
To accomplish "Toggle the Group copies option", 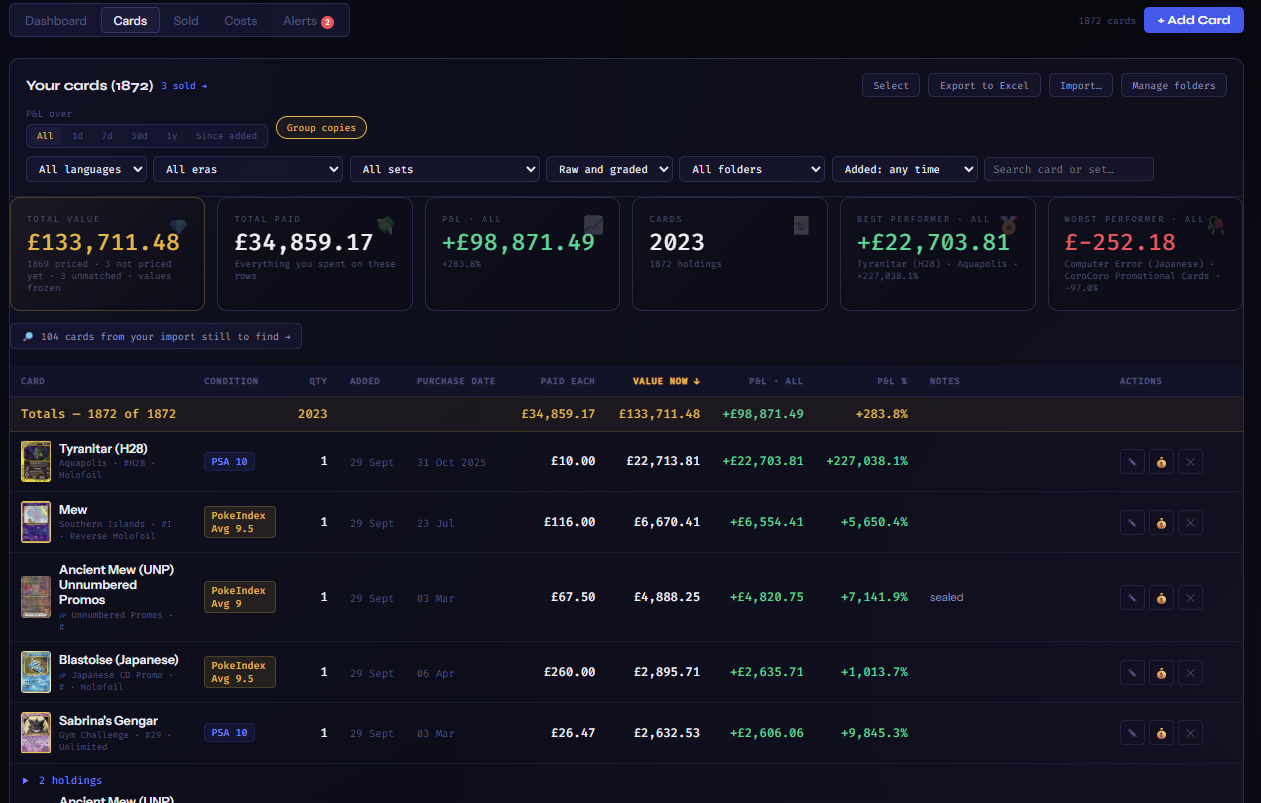I will [x=322, y=128].
